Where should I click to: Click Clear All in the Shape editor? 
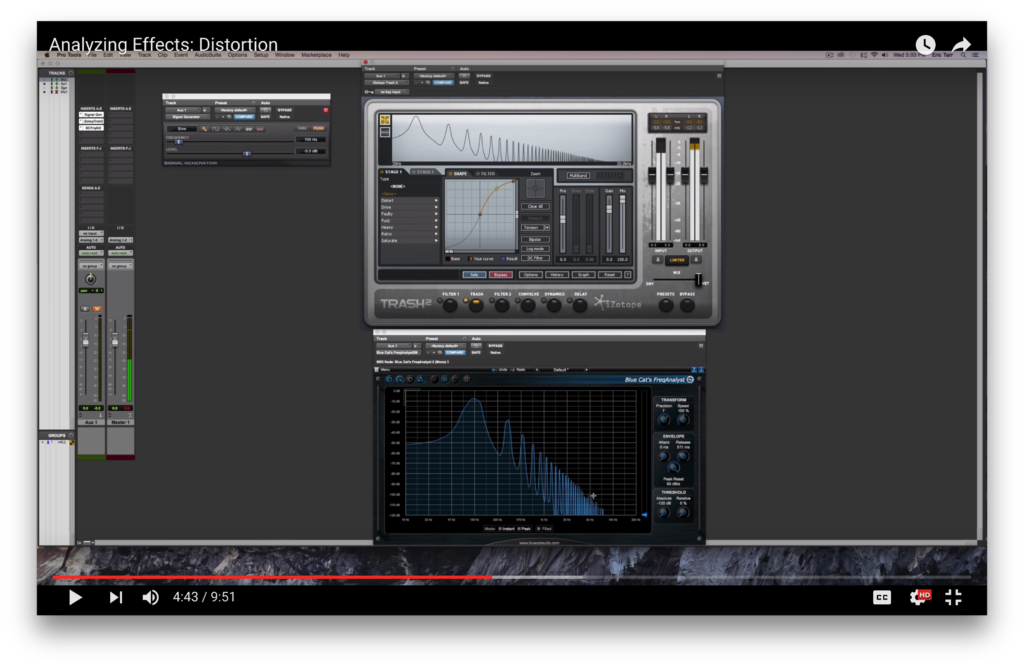click(535, 206)
